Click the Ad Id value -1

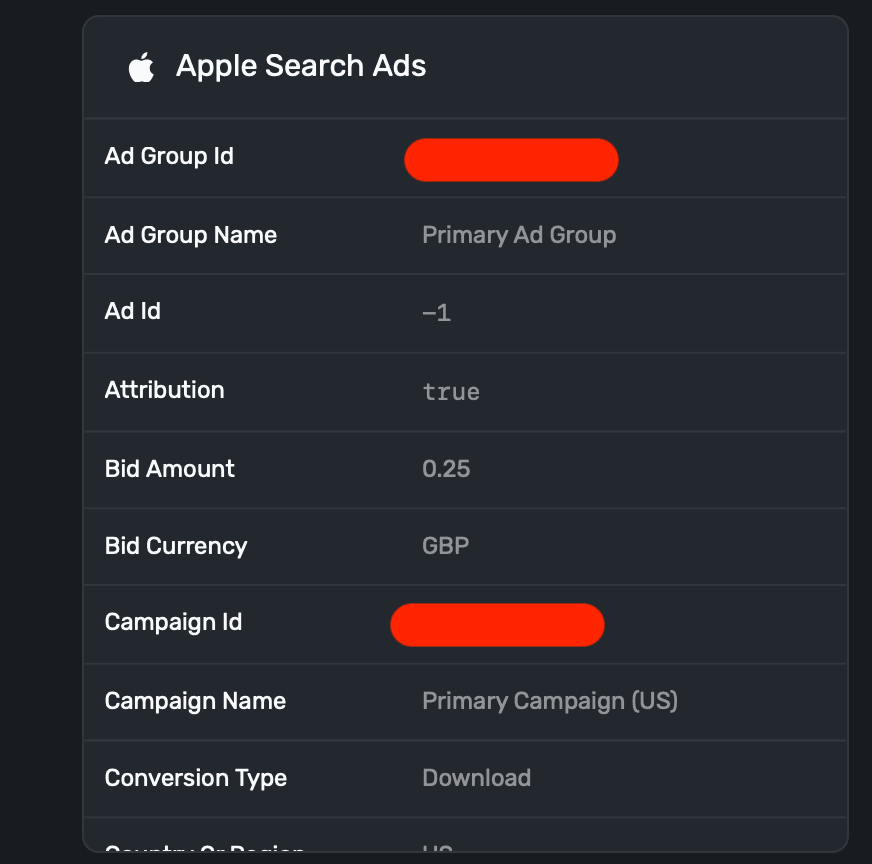tap(437, 313)
